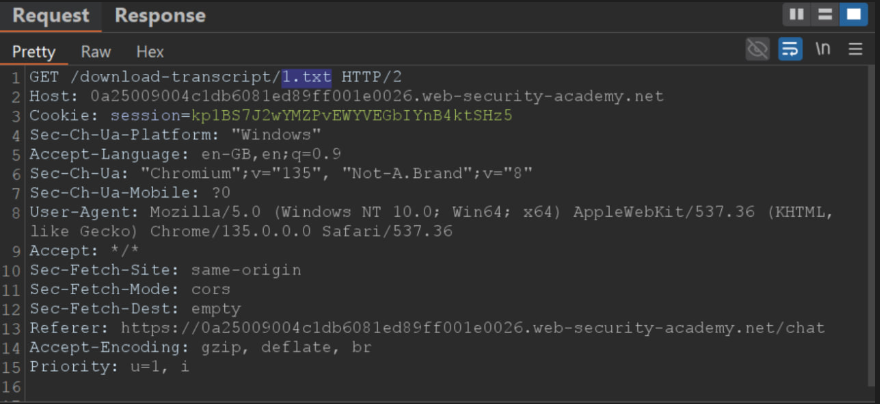The width and height of the screenshot is (880, 404).
Task: Select the Raw view tab
Action: tap(96, 52)
